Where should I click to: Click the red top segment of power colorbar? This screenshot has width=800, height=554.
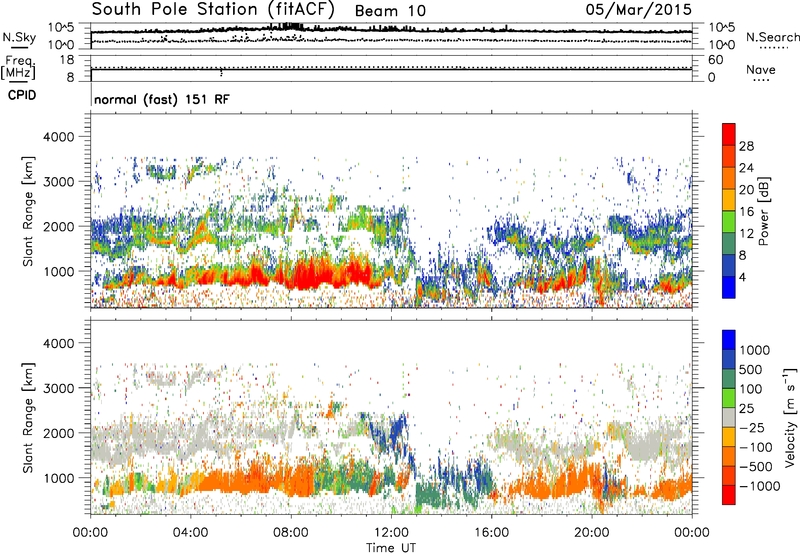click(x=729, y=134)
